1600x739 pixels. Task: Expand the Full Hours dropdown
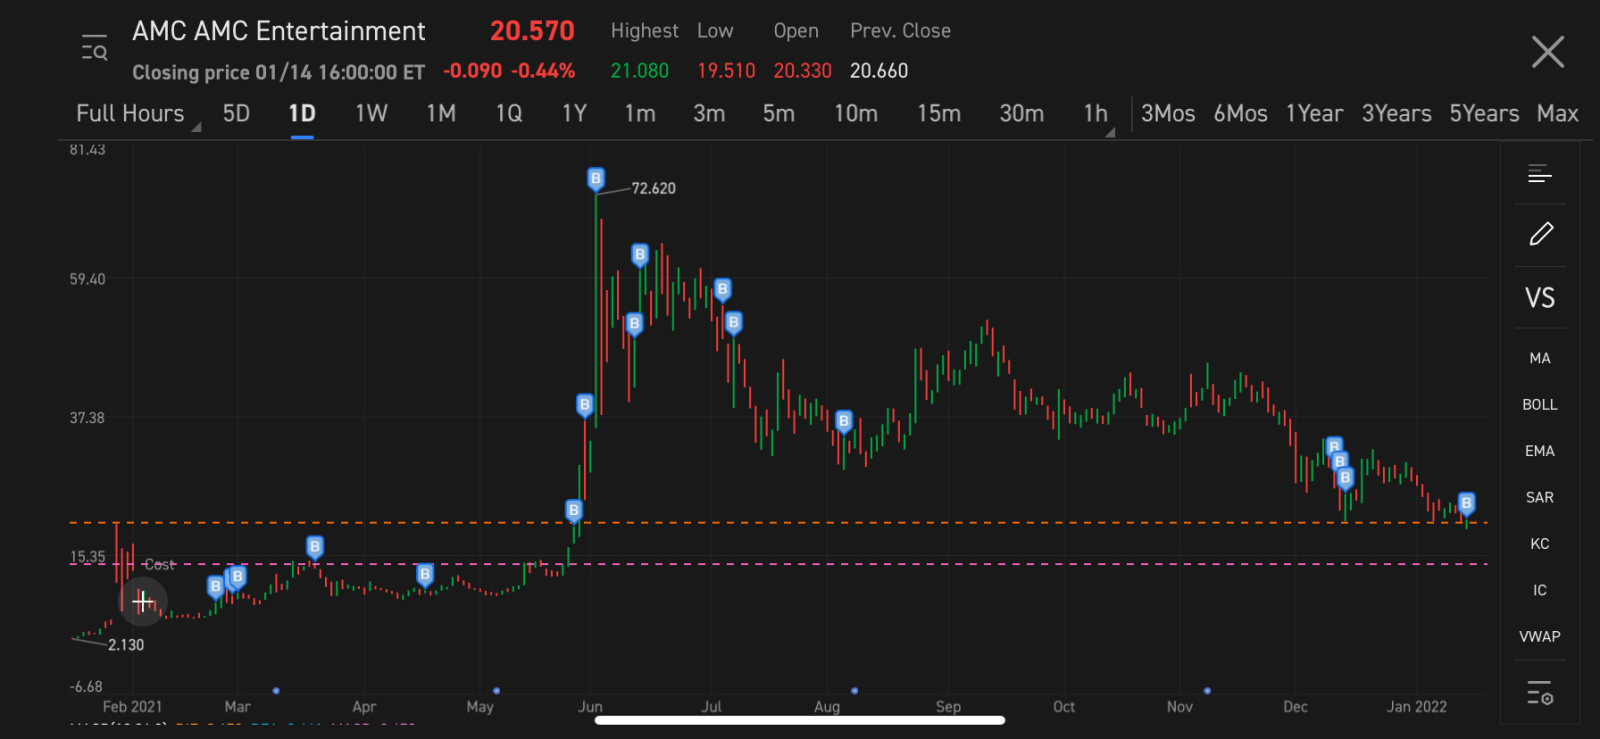tap(137, 114)
